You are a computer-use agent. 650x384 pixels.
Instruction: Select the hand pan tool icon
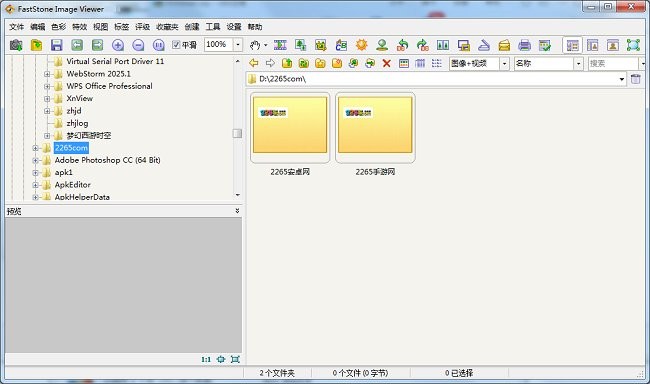pyautogui.click(x=255, y=45)
